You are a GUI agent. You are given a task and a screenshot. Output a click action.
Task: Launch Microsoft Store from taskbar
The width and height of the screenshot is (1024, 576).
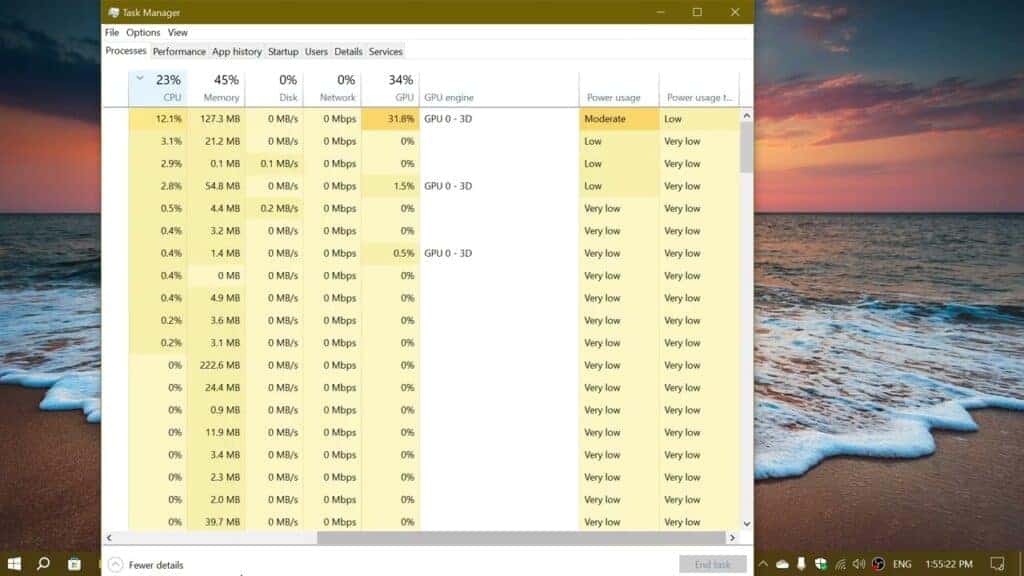(74, 564)
